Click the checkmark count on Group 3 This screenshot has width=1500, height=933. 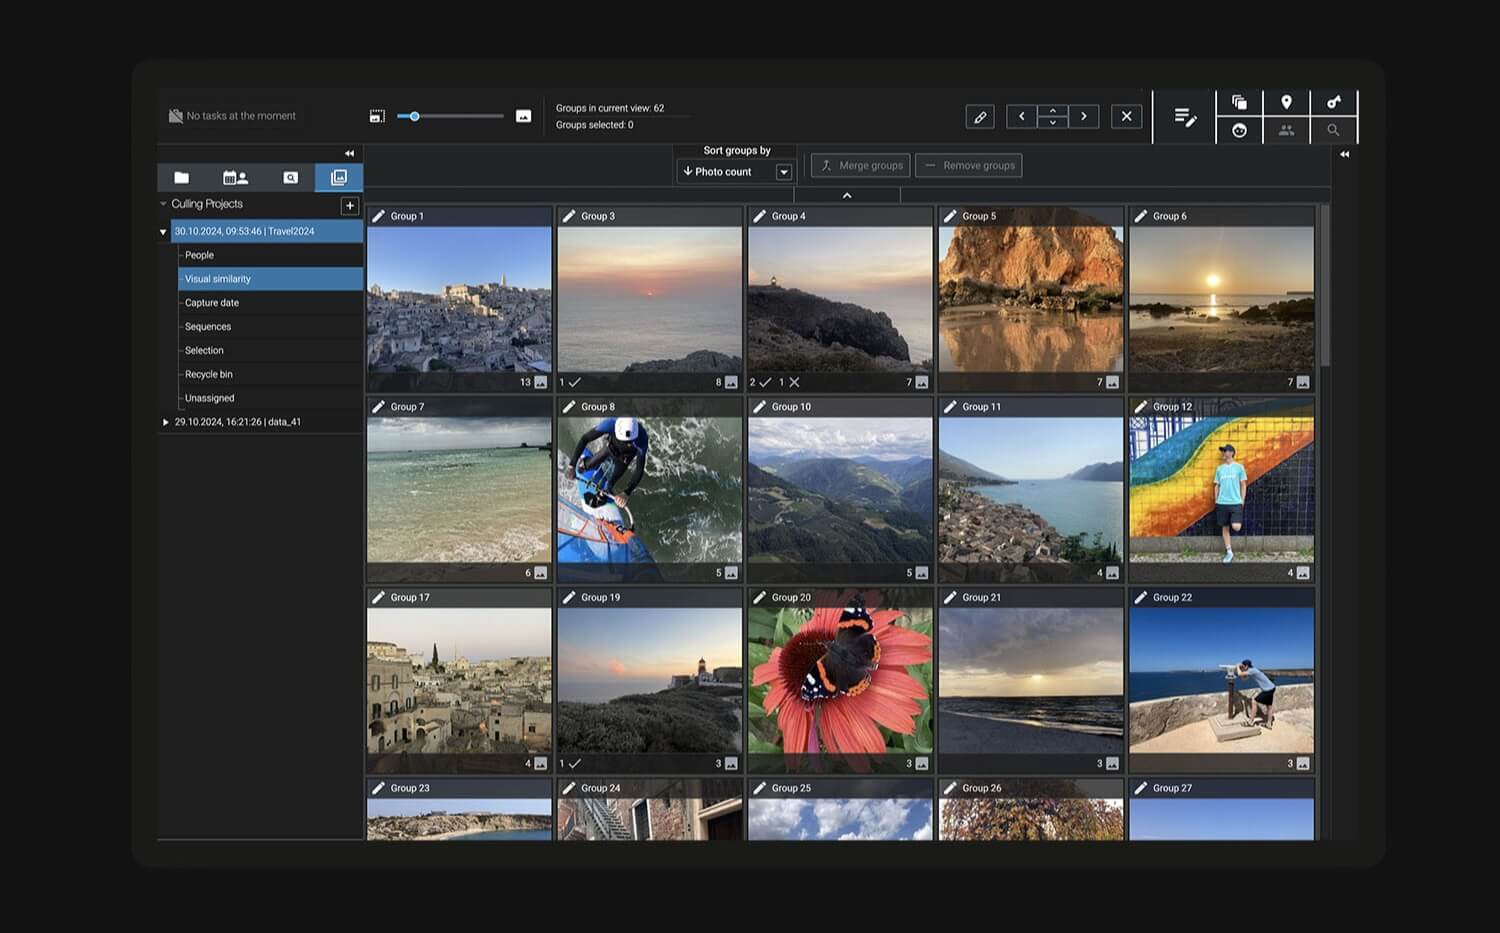(x=570, y=382)
